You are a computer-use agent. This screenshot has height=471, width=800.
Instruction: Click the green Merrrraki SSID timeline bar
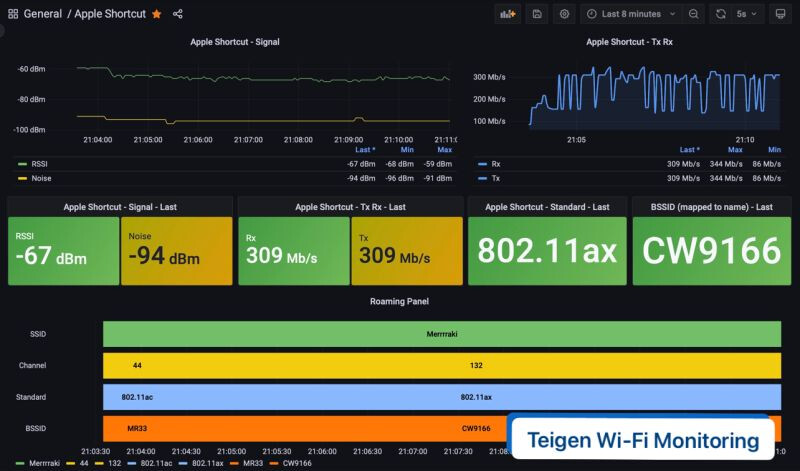(x=442, y=334)
